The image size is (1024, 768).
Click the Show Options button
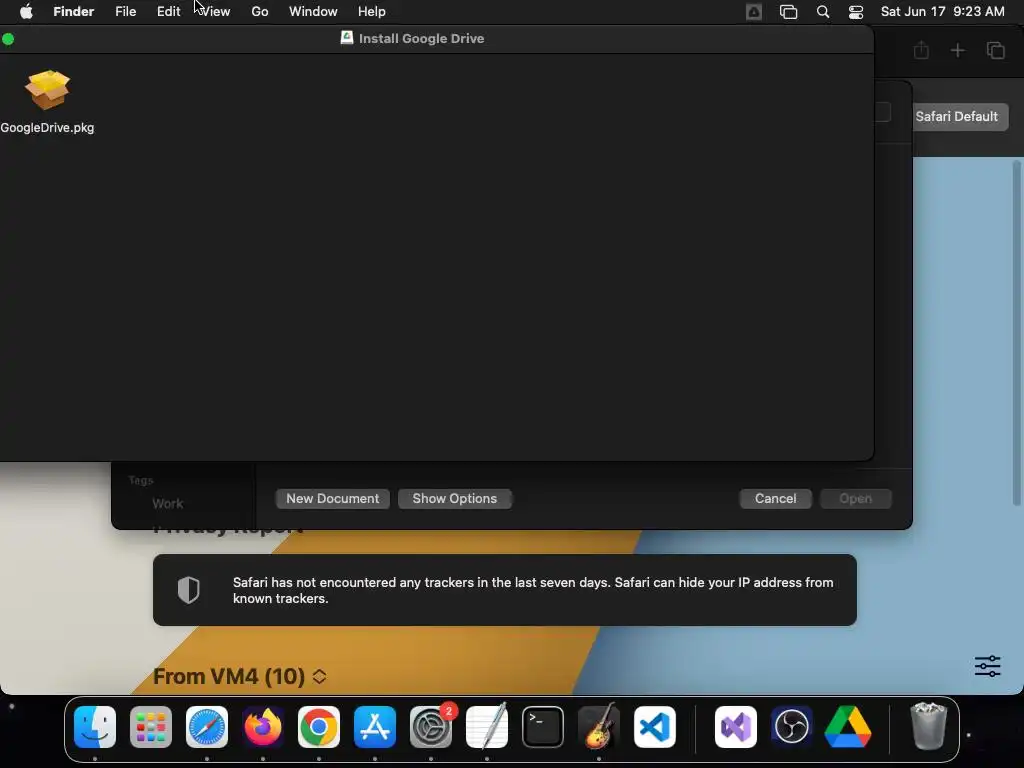tap(455, 499)
